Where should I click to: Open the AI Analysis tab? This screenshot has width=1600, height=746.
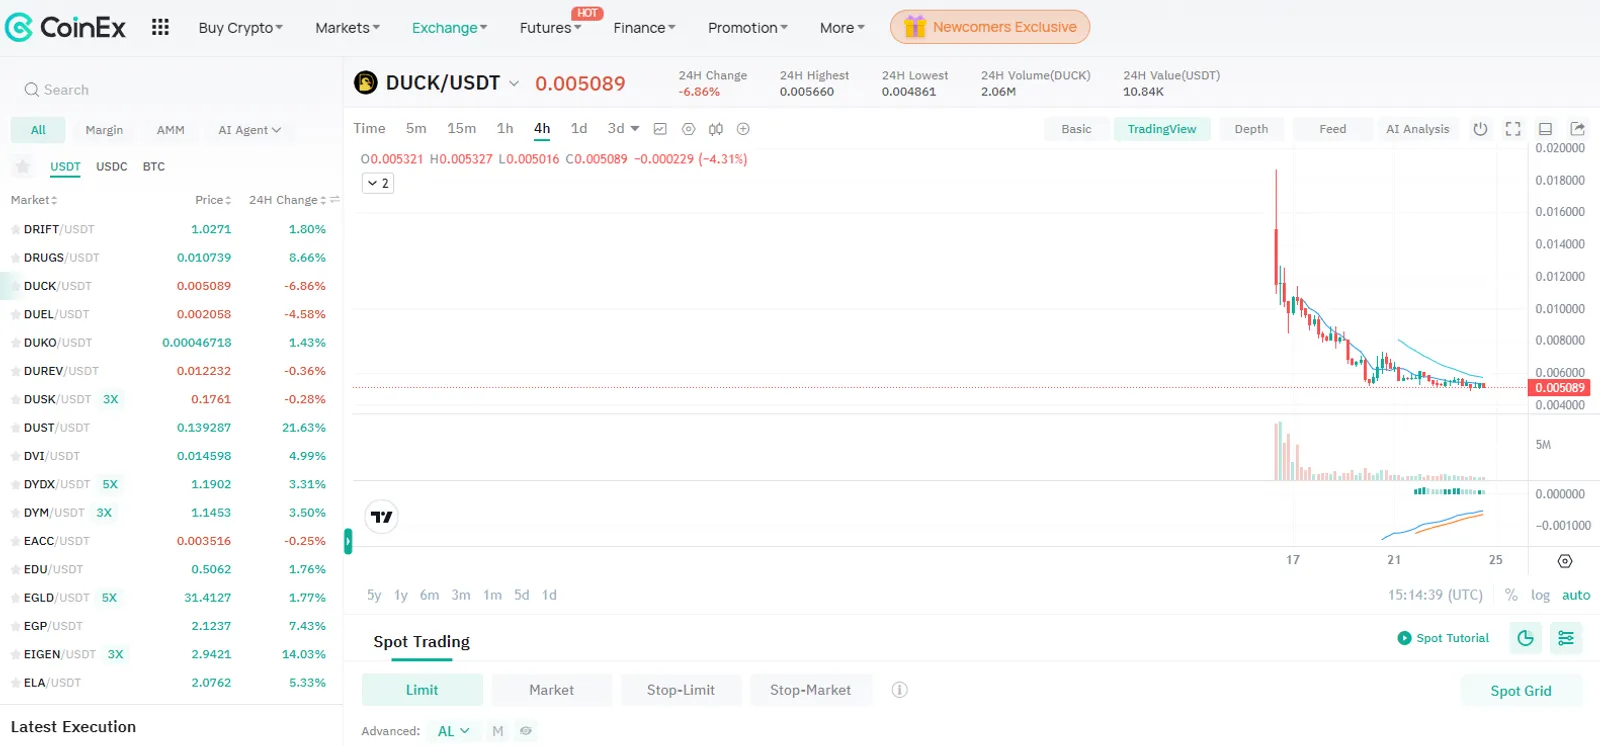(1417, 129)
